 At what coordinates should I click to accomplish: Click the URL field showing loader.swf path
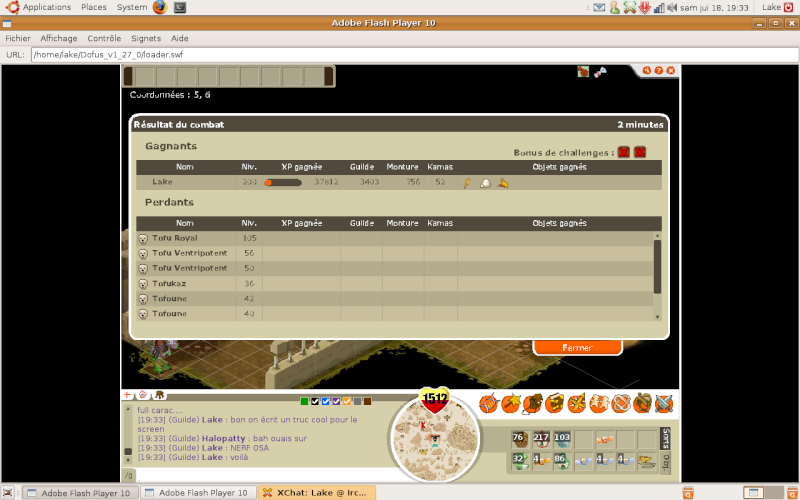(x=415, y=55)
